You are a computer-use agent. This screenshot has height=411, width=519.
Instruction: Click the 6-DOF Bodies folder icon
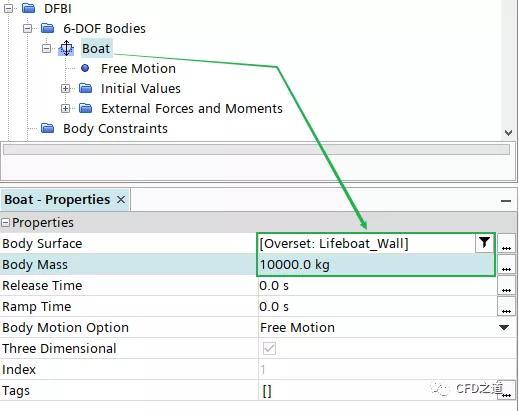pyautogui.click(x=48, y=28)
